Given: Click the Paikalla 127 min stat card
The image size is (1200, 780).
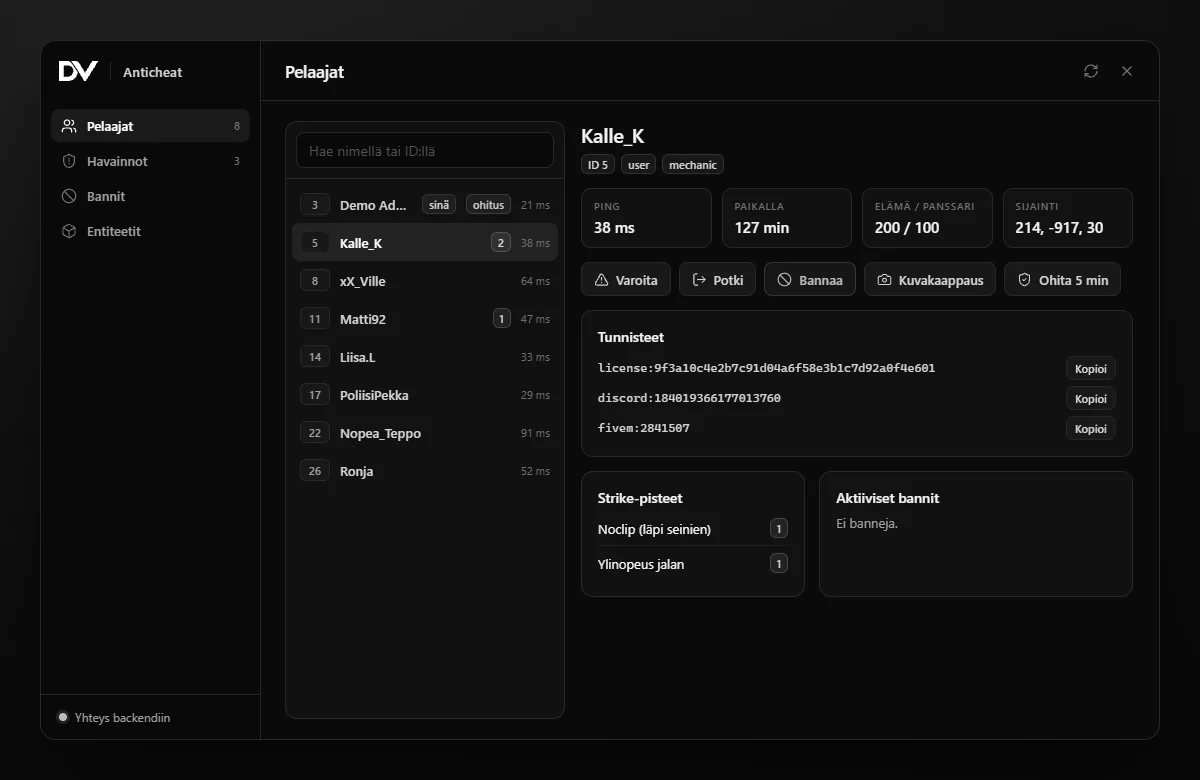Looking at the screenshot, I should pyautogui.click(x=787, y=218).
